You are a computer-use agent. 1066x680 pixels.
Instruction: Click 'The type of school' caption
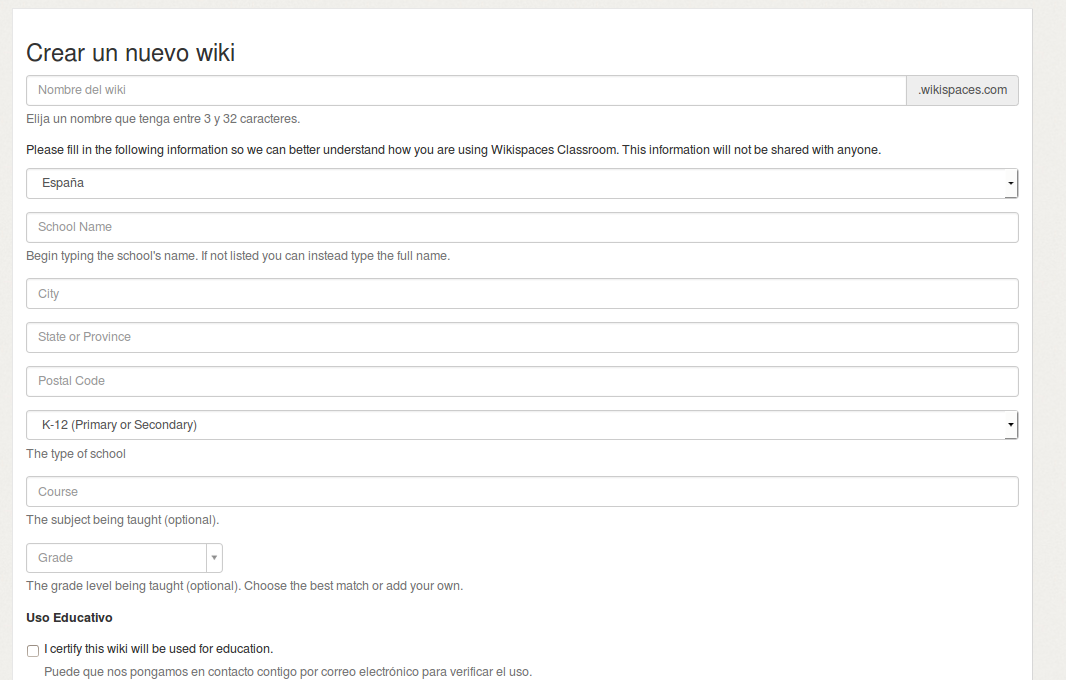76,454
